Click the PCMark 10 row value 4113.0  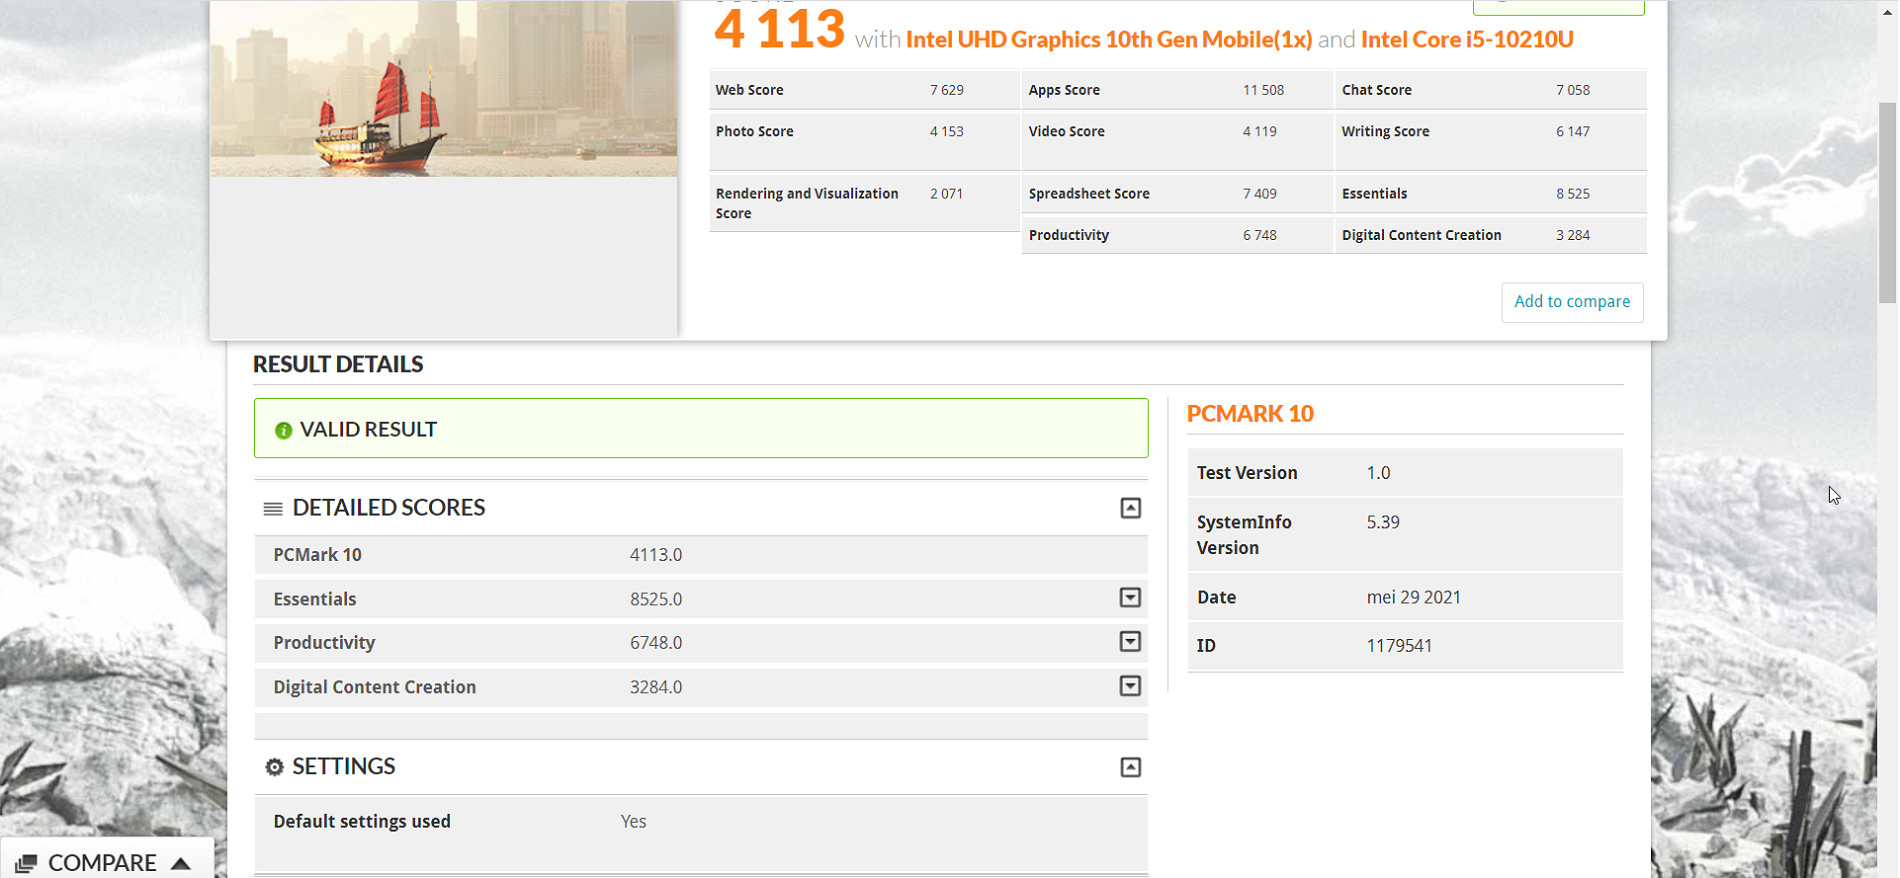pyautogui.click(x=655, y=555)
